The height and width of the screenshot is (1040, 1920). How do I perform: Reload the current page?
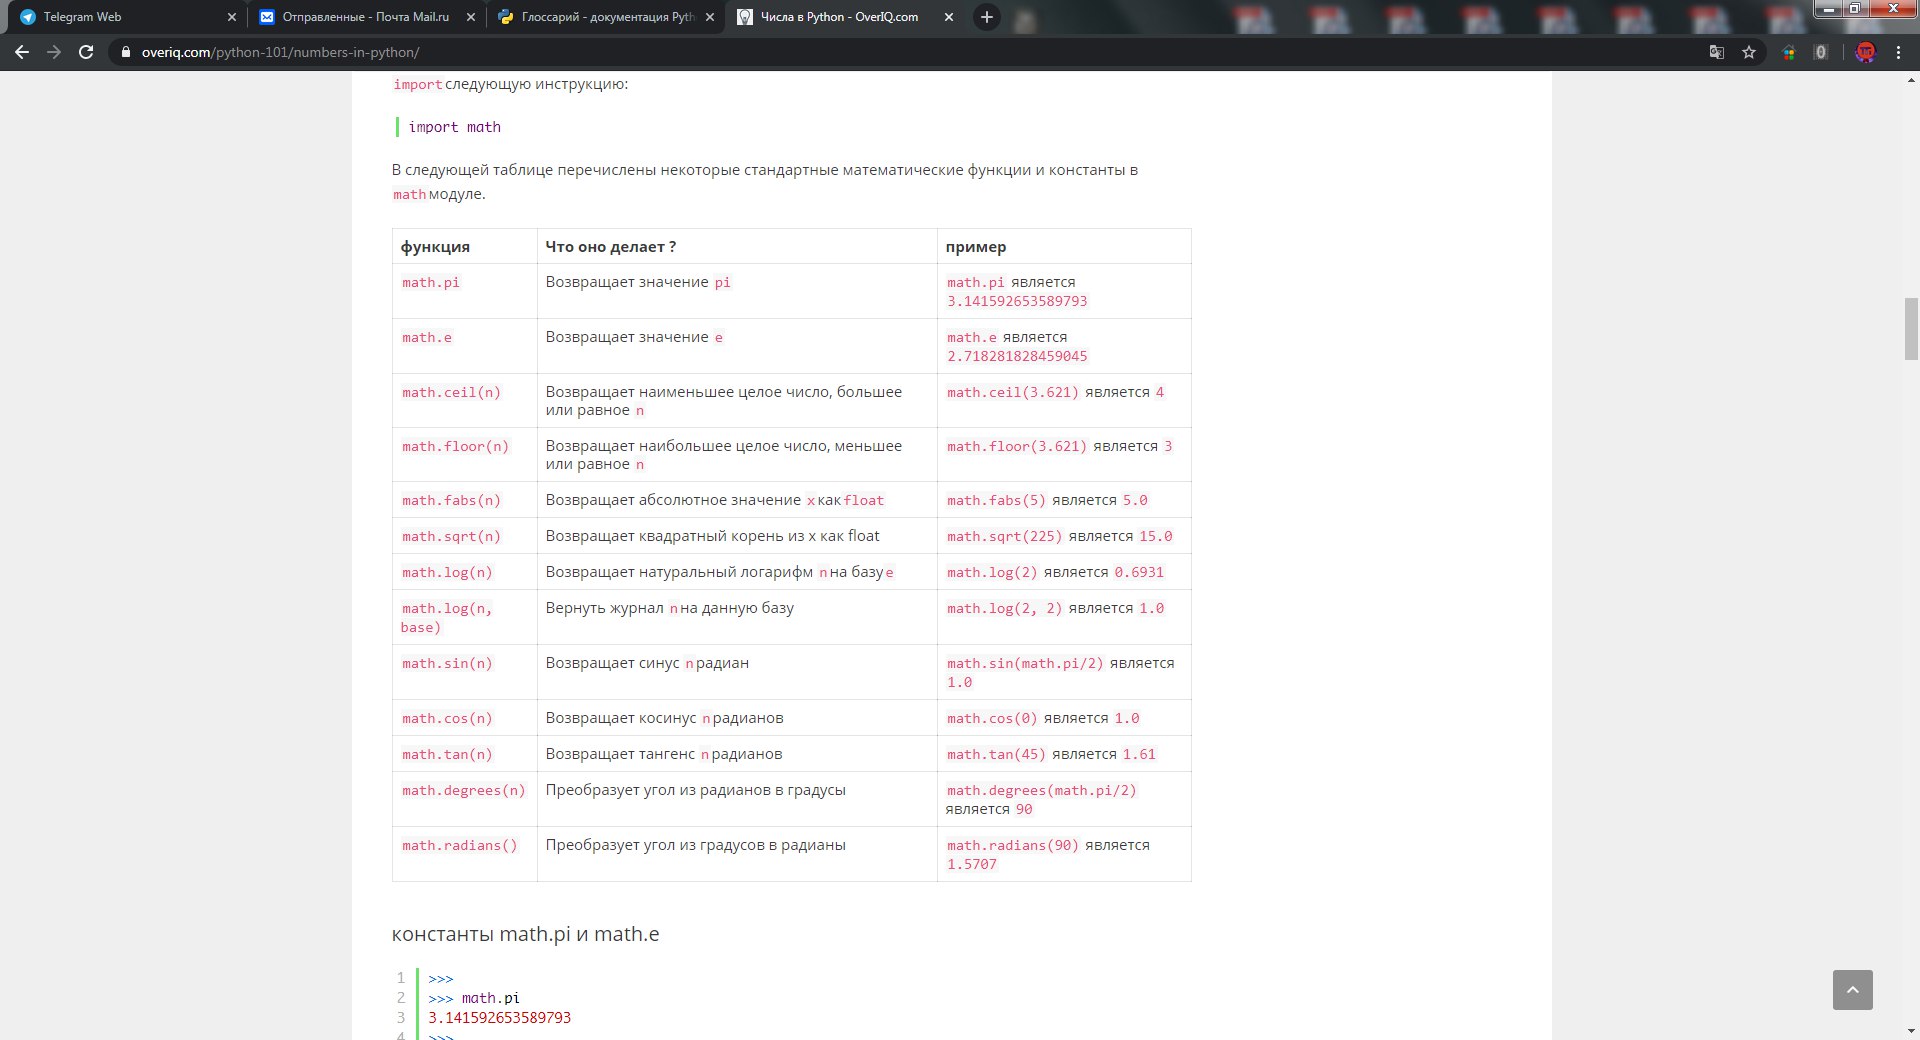coord(86,52)
